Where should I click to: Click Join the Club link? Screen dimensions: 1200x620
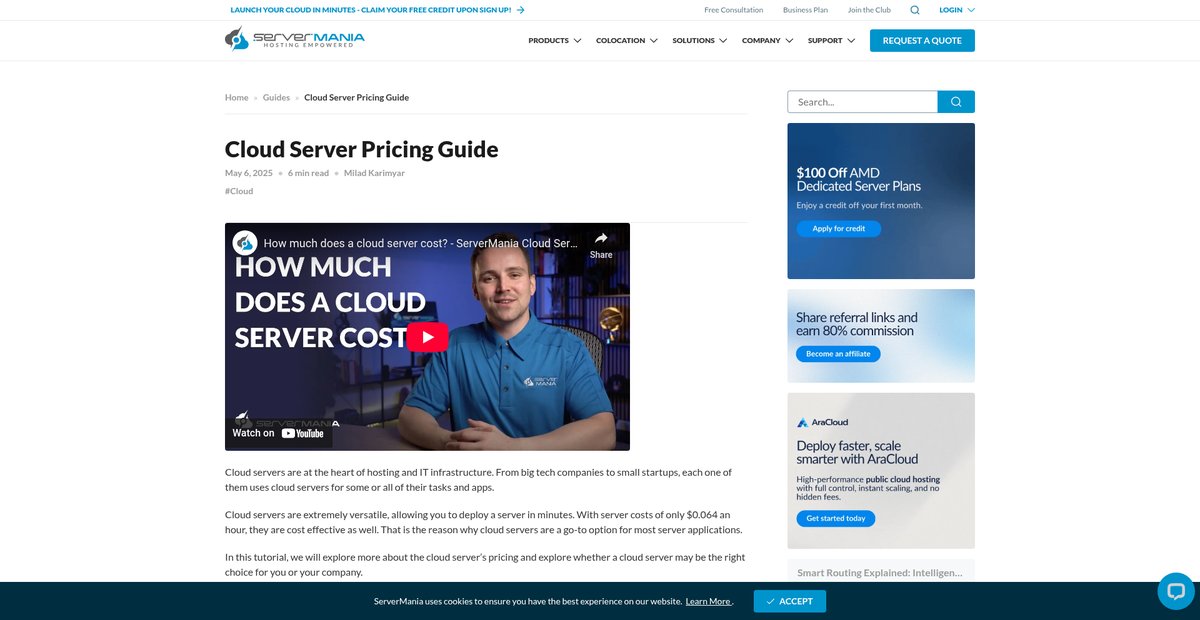click(x=869, y=10)
